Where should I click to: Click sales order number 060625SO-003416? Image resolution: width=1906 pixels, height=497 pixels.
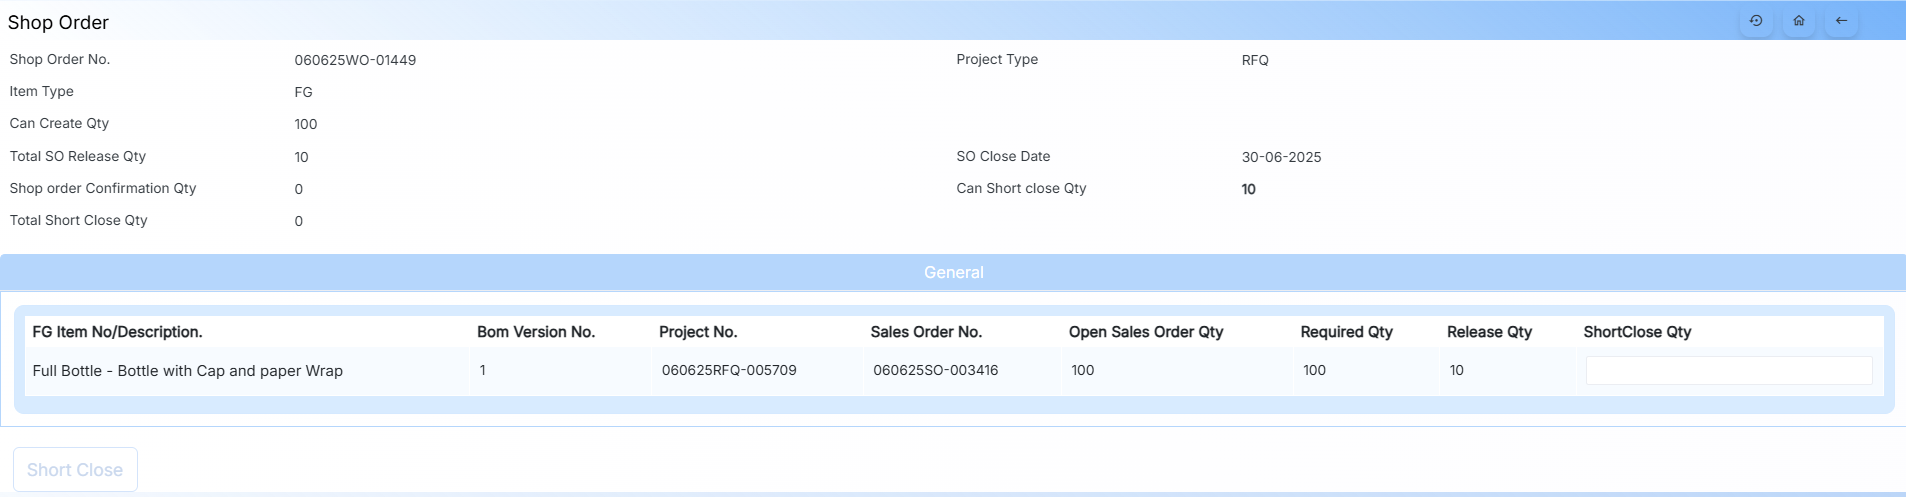pyautogui.click(x=936, y=370)
